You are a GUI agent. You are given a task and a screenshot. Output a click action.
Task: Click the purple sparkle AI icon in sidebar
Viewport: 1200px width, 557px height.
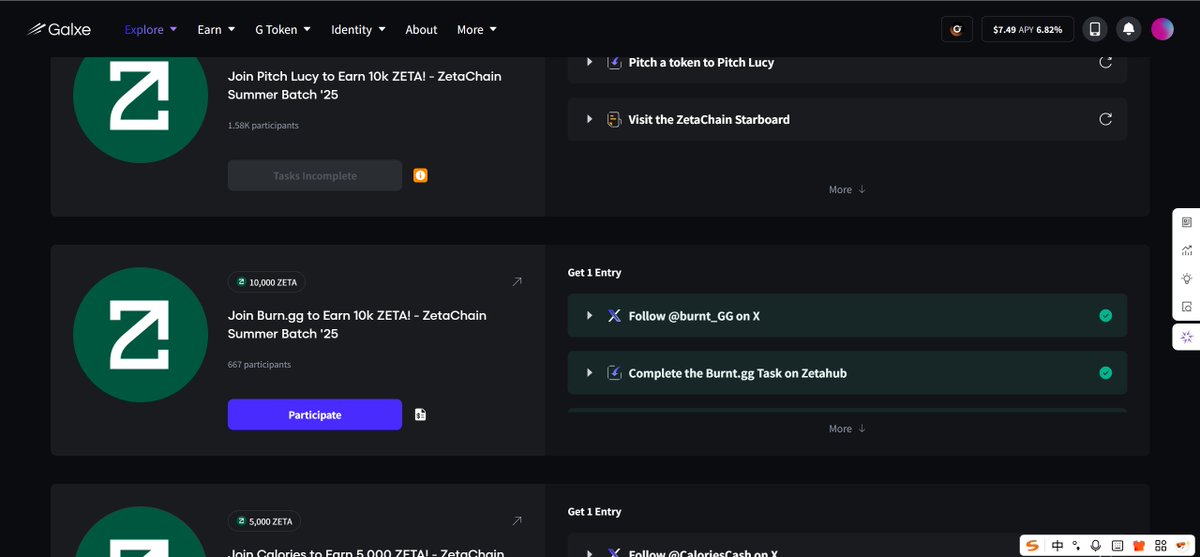[1187, 337]
